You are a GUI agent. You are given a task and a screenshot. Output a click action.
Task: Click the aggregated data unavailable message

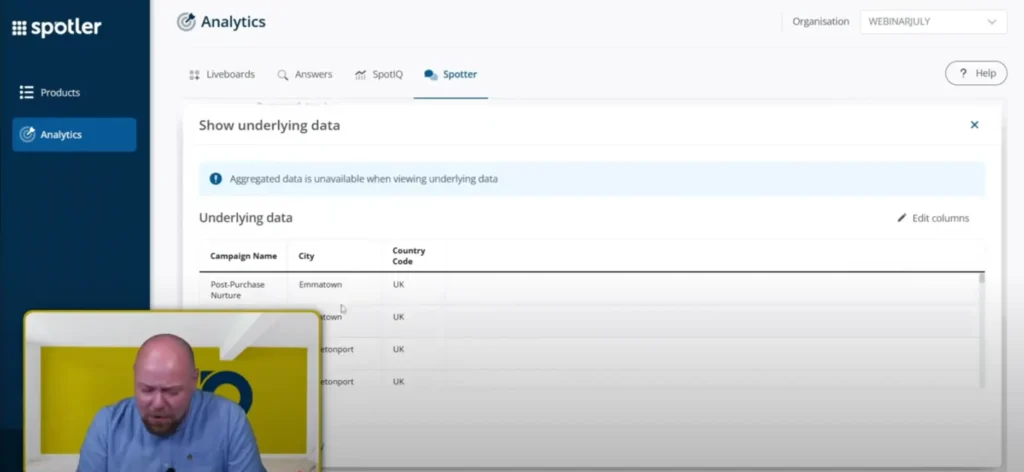pyautogui.click(x=363, y=179)
